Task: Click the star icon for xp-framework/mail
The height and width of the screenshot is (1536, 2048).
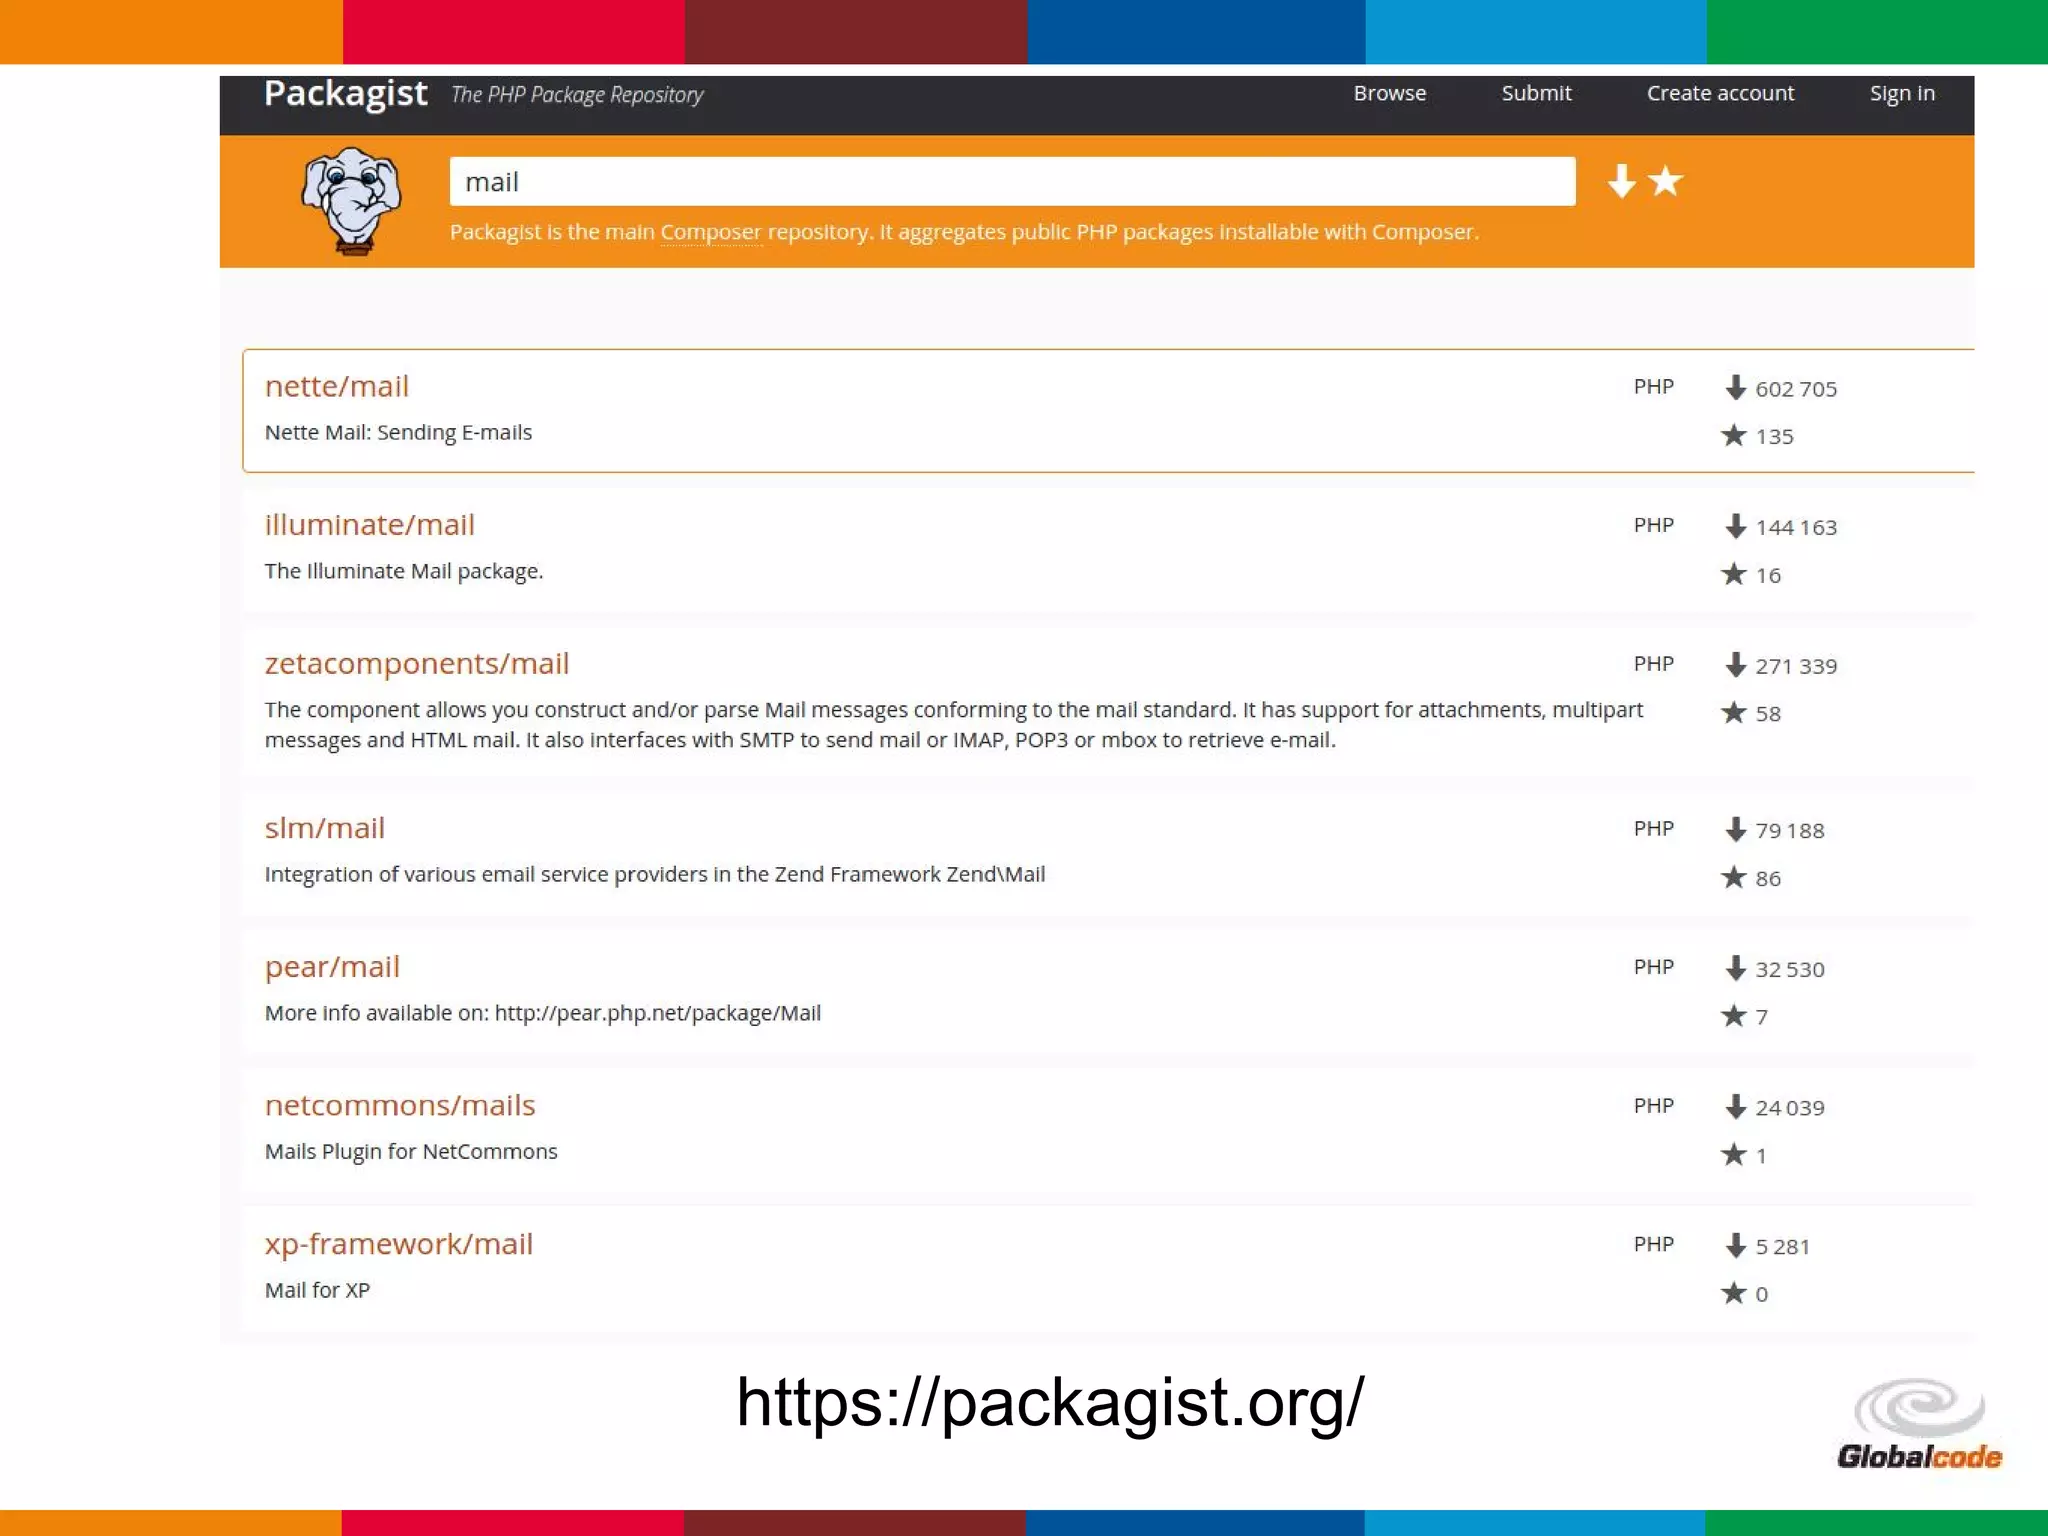Action: [x=1734, y=1293]
